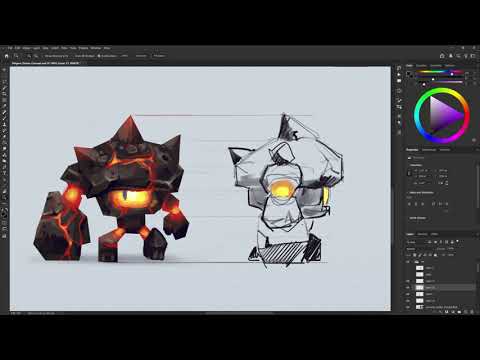Toggle eye of the layer below the selected one

[x=408, y=294]
